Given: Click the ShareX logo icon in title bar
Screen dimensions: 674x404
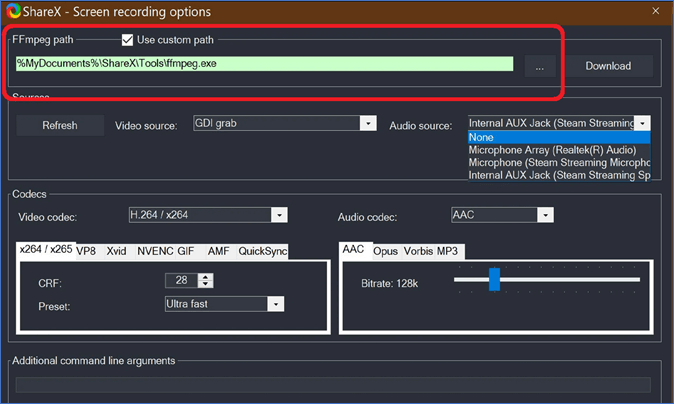Looking at the screenshot, I should click(13, 11).
